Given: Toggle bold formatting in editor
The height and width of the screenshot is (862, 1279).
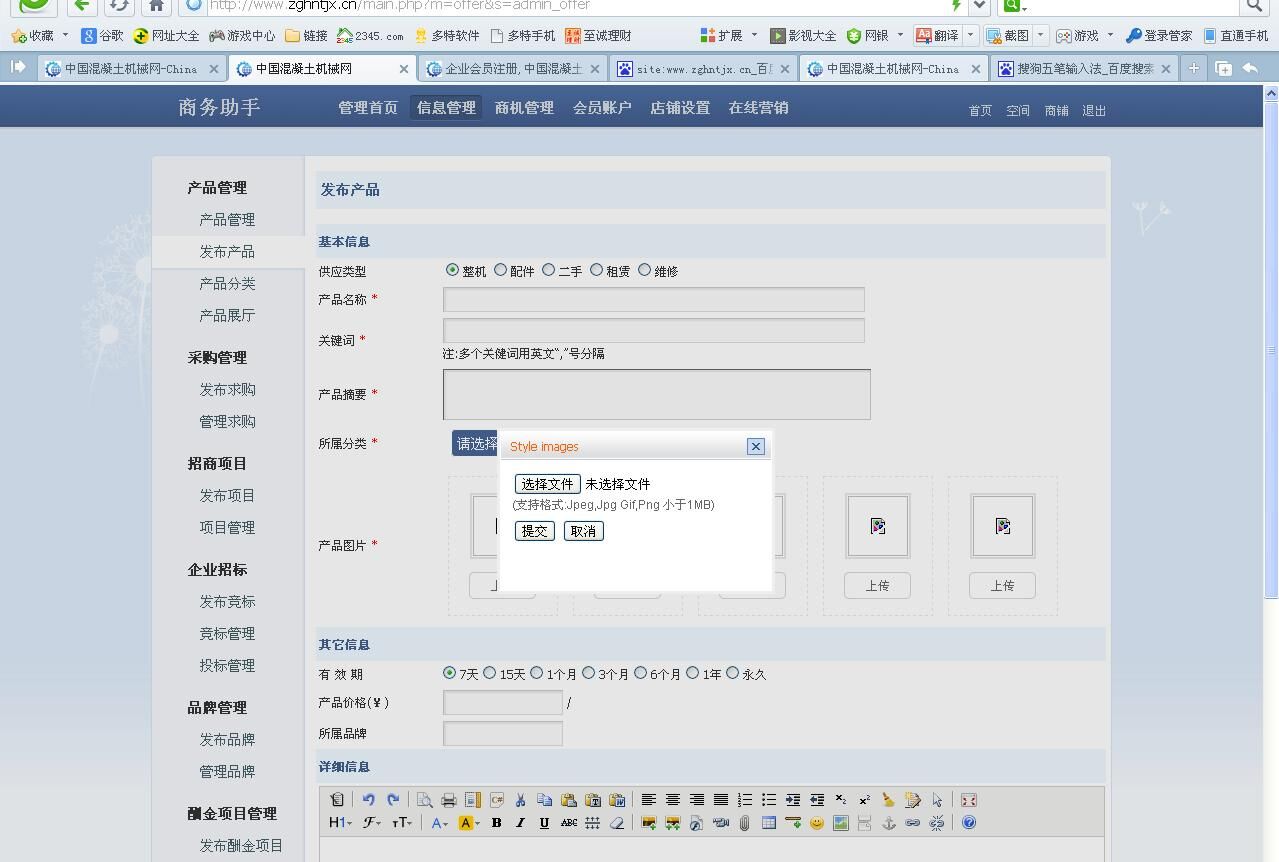Looking at the screenshot, I should (x=496, y=823).
